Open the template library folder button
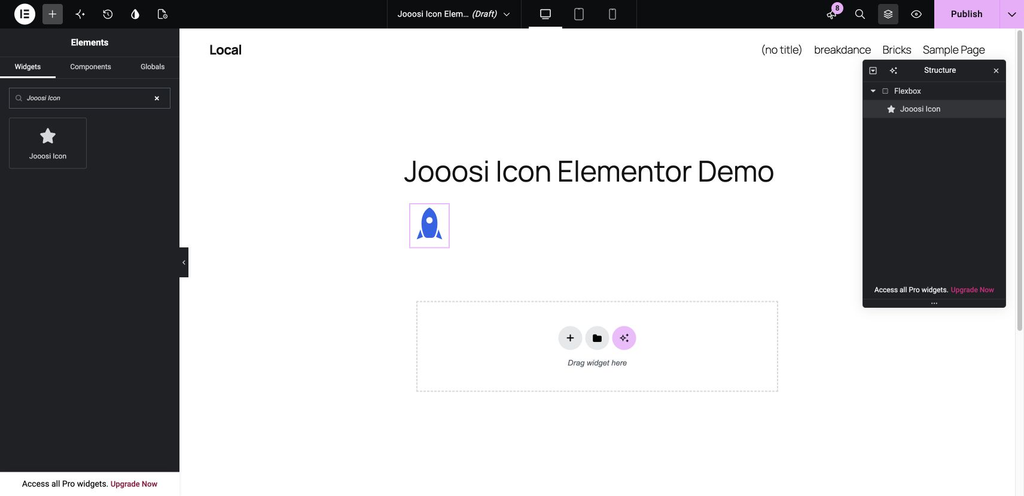The image size is (1024, 496). tap(597, 338)
